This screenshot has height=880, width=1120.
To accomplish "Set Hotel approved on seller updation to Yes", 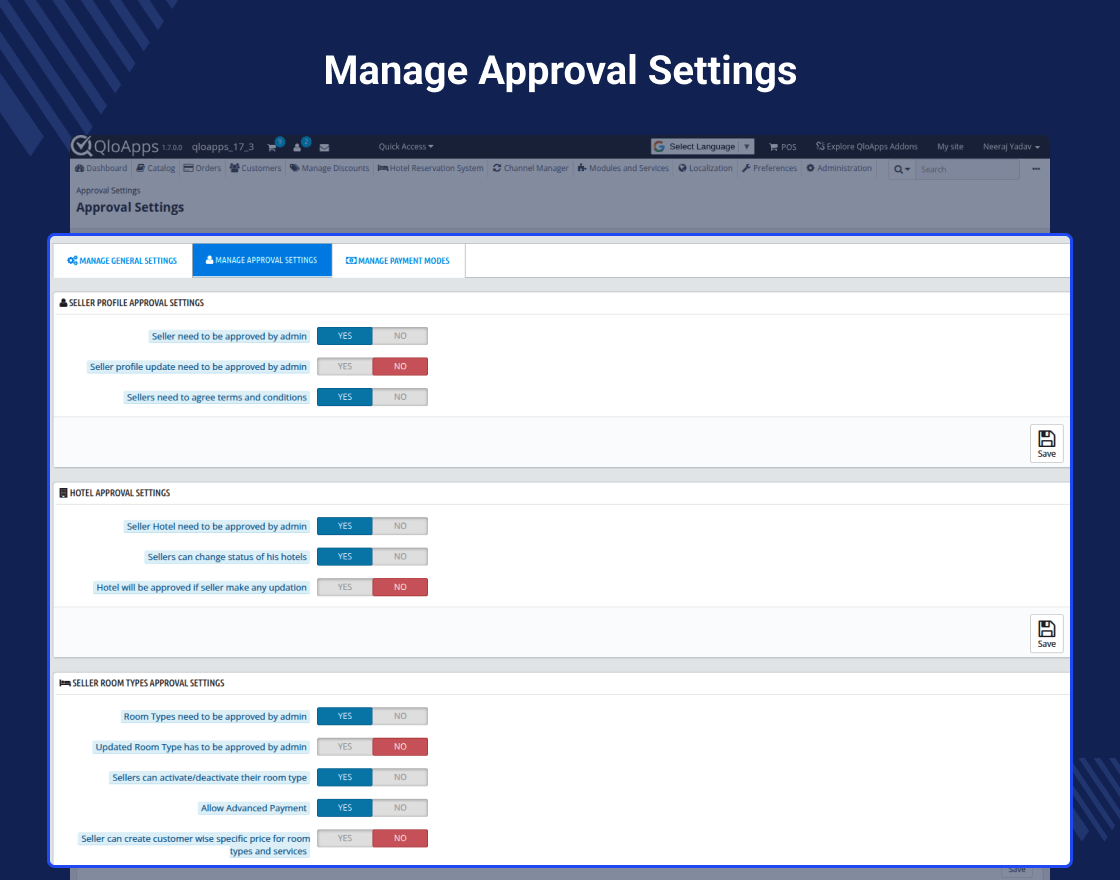I will pos(345,587).
